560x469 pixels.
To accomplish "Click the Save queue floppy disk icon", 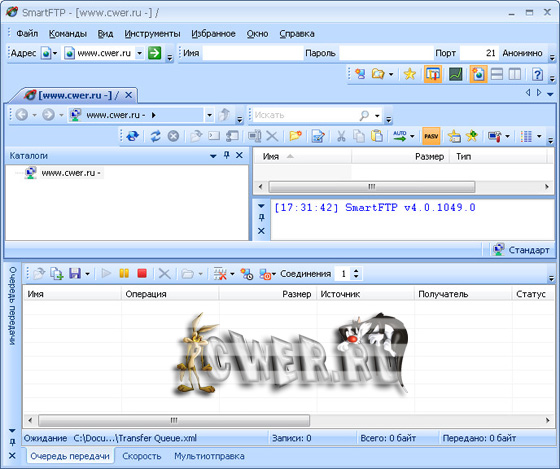I will click(75, 274).
